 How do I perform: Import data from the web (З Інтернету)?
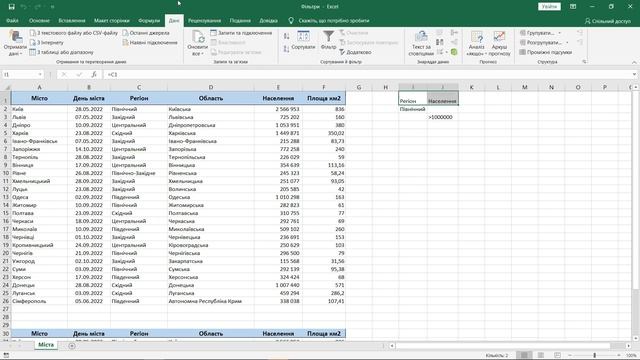point(47,42)
